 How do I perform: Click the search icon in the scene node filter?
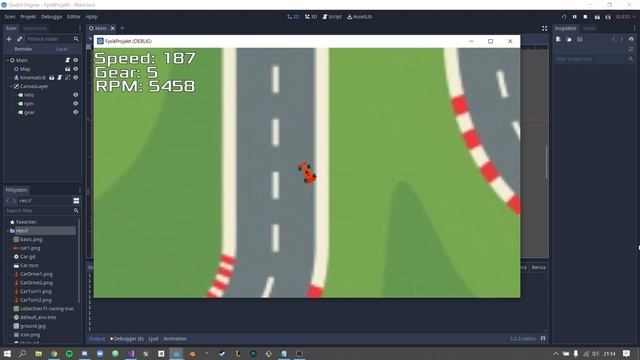point(76,39)
